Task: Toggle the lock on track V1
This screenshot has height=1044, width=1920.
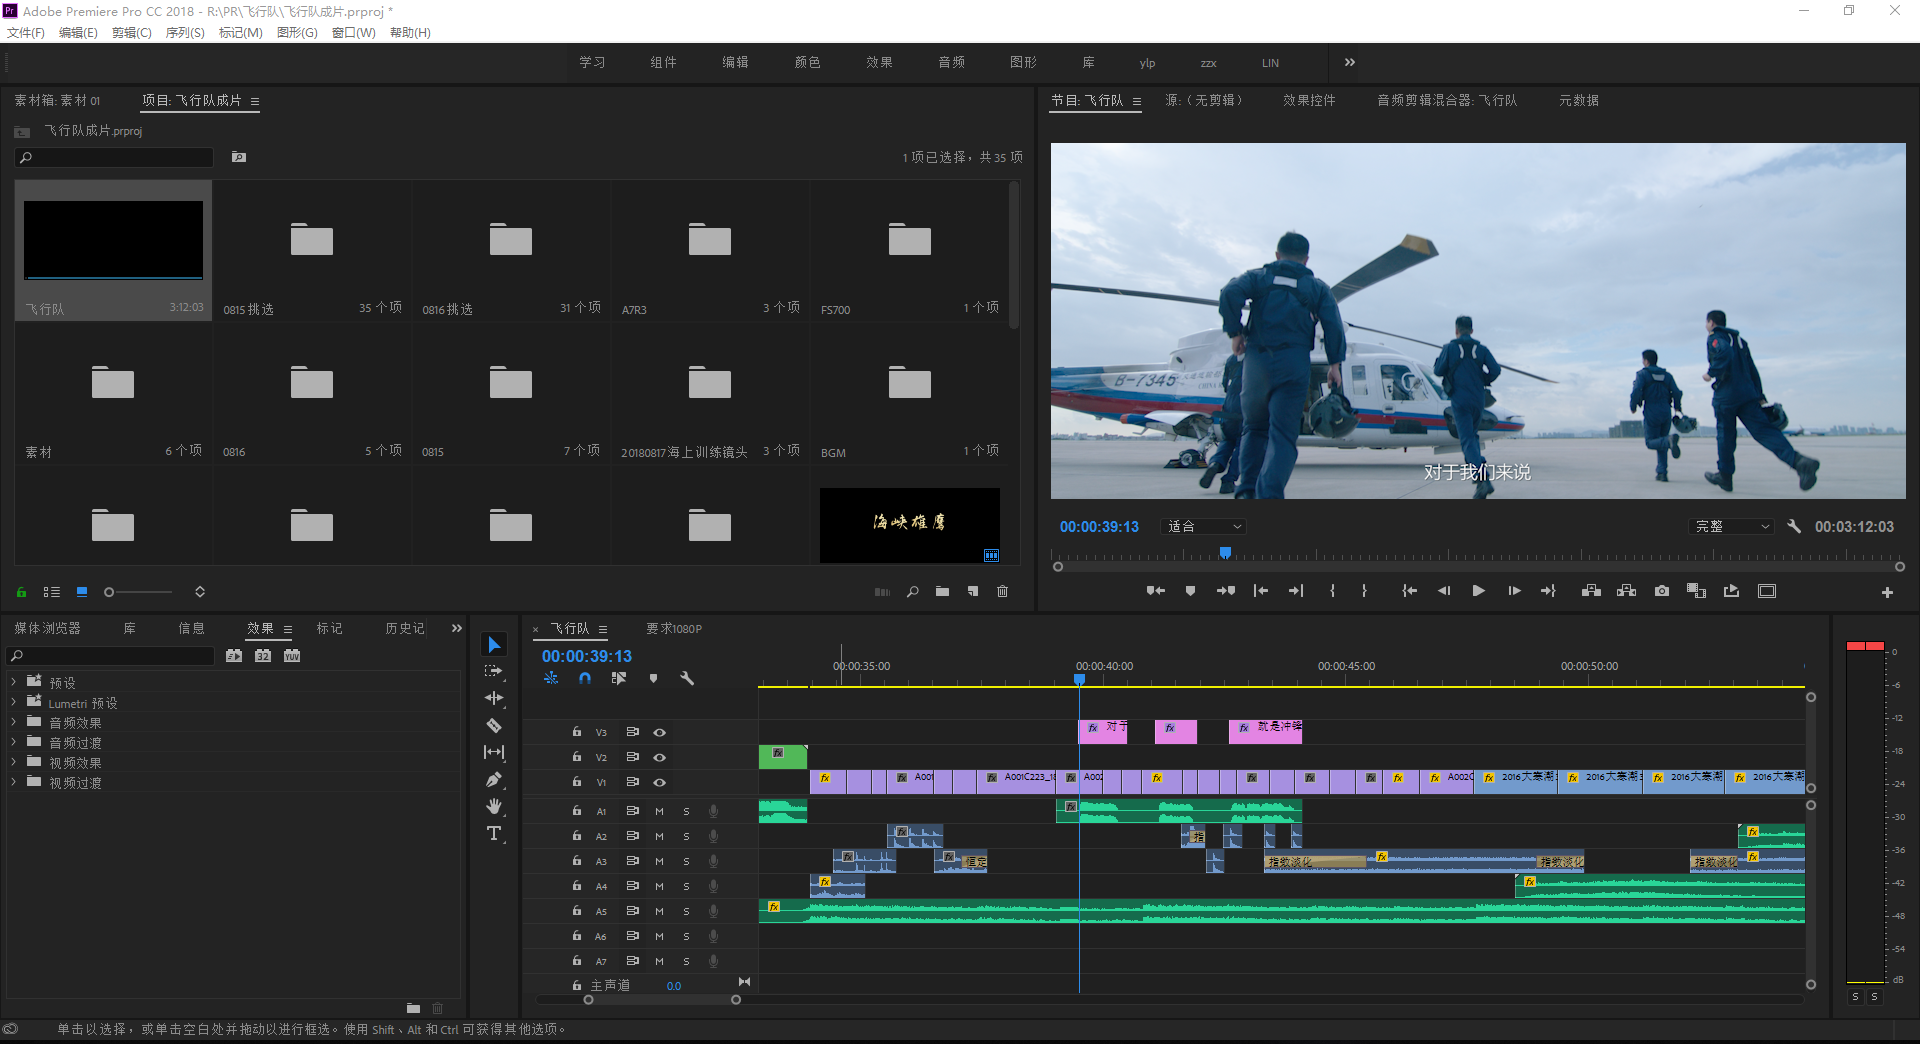Action: [x=577, y=782]
